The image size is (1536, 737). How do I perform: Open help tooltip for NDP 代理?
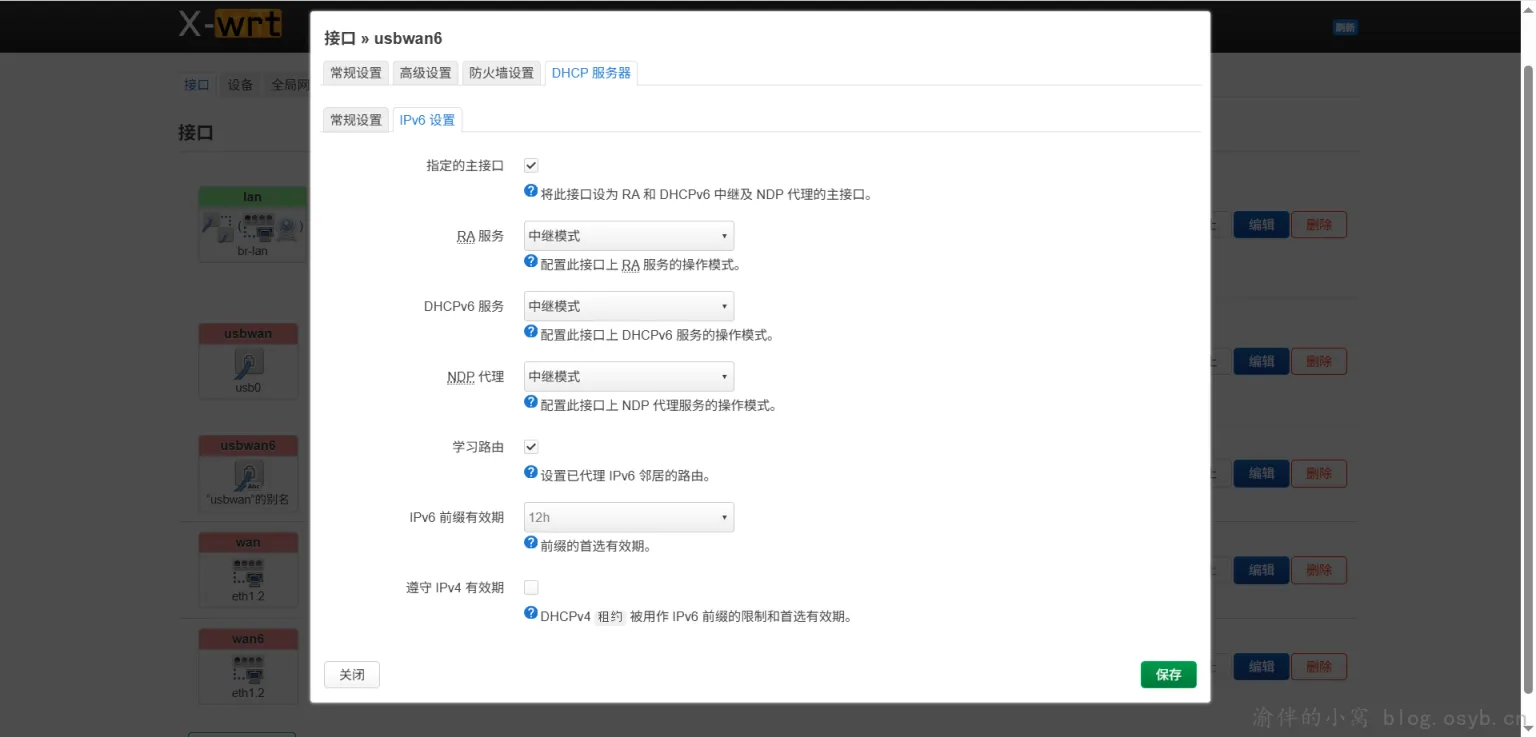click(x=530, y=401)
